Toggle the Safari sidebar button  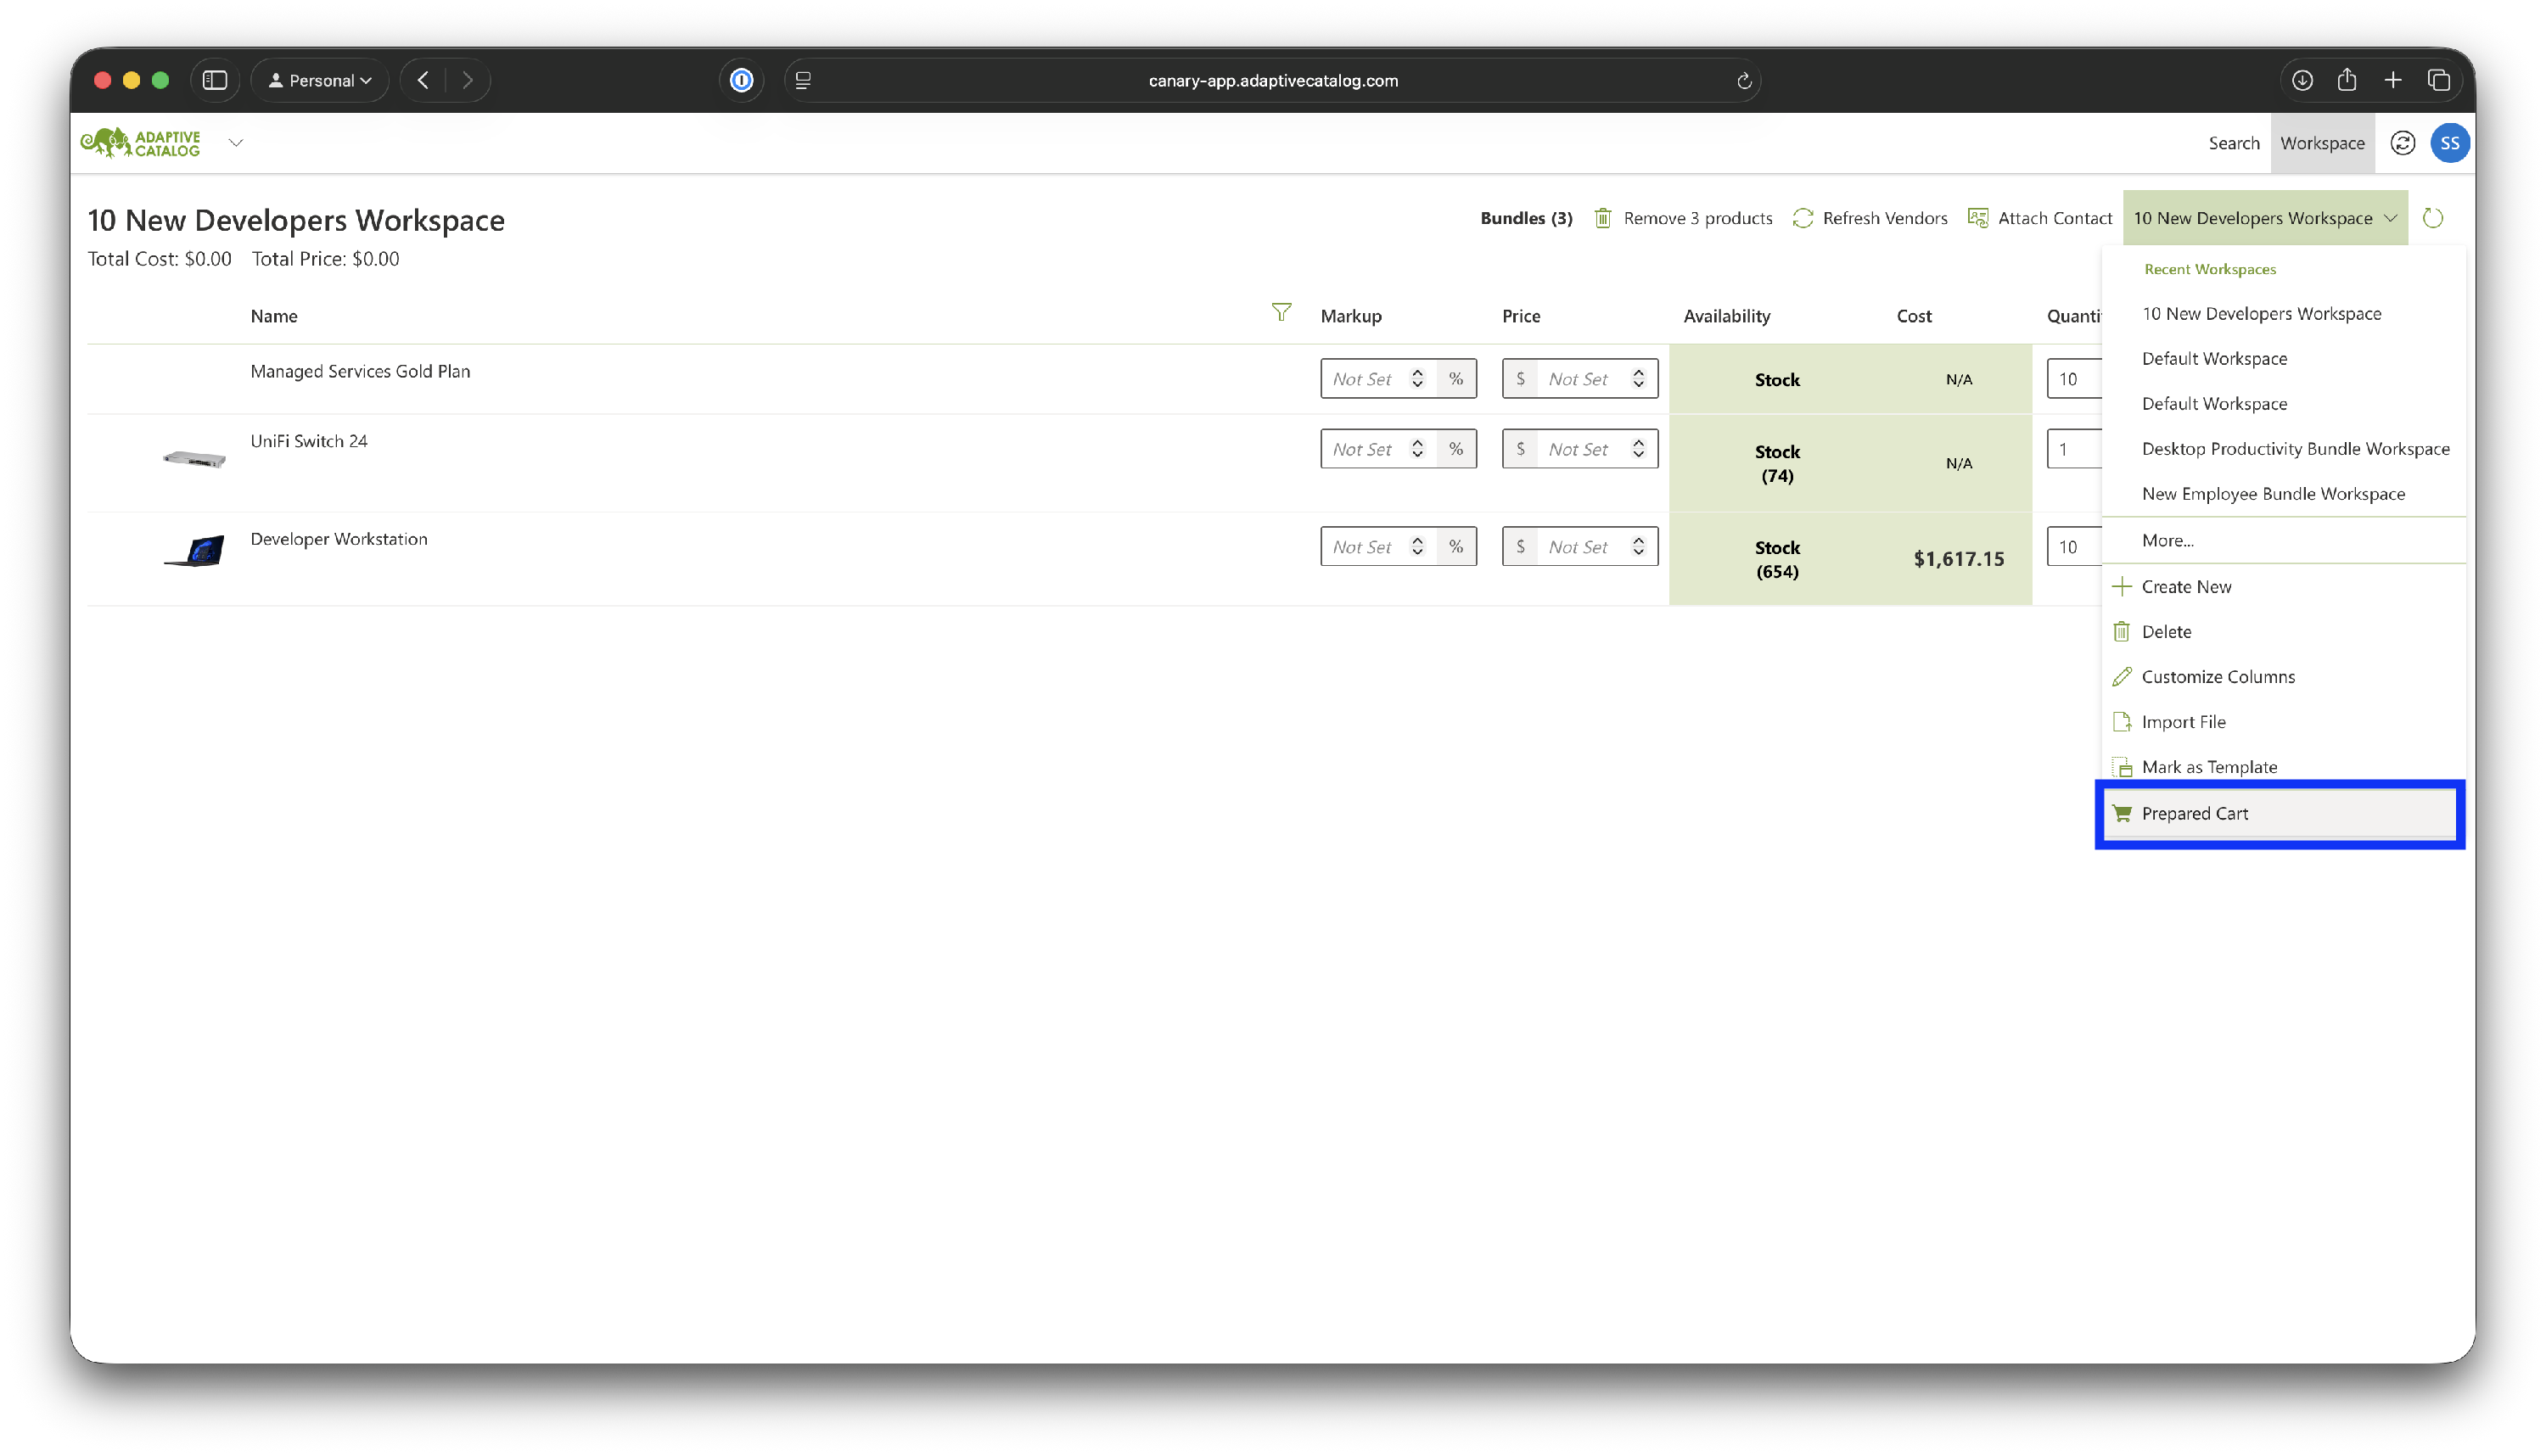(x=215, y=81)
